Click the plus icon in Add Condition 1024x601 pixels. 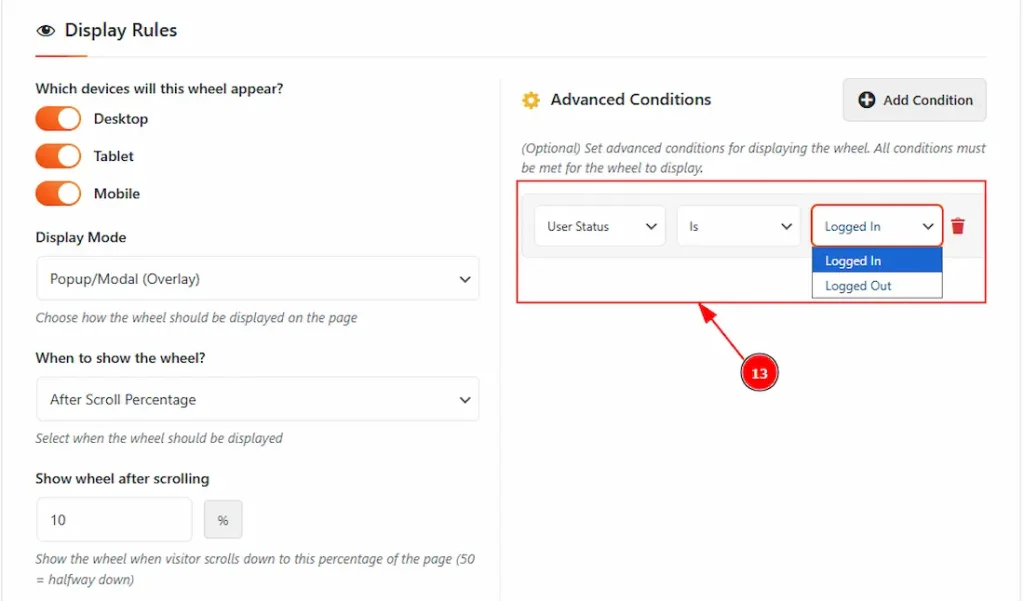867,100
